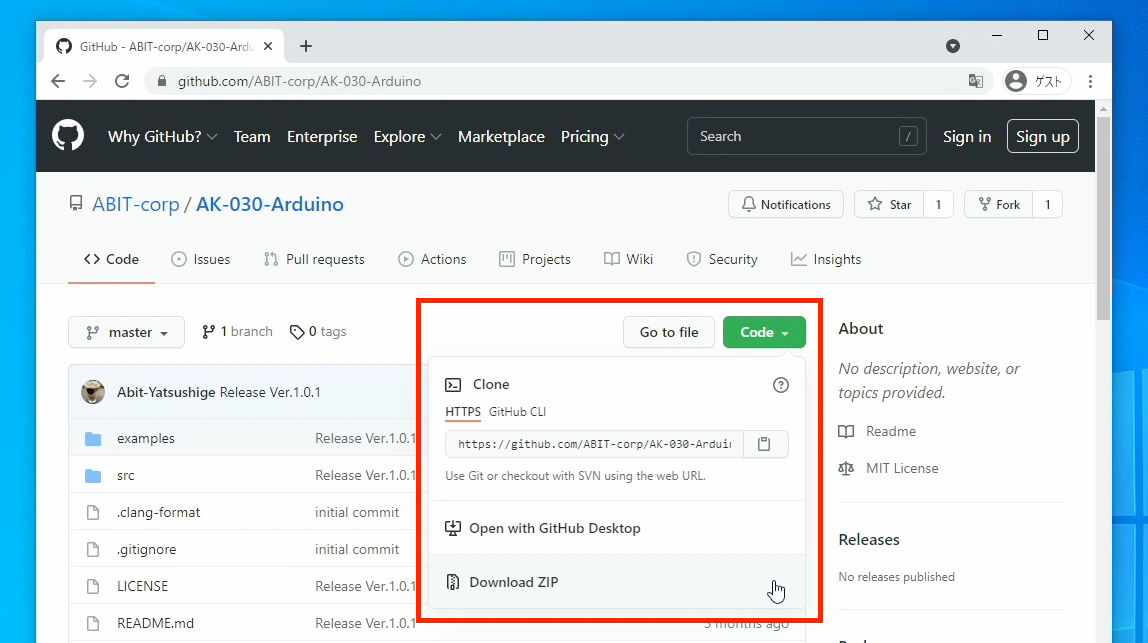
Task: Click the file icon next to README.md
Action: click(x=93, y=623)
